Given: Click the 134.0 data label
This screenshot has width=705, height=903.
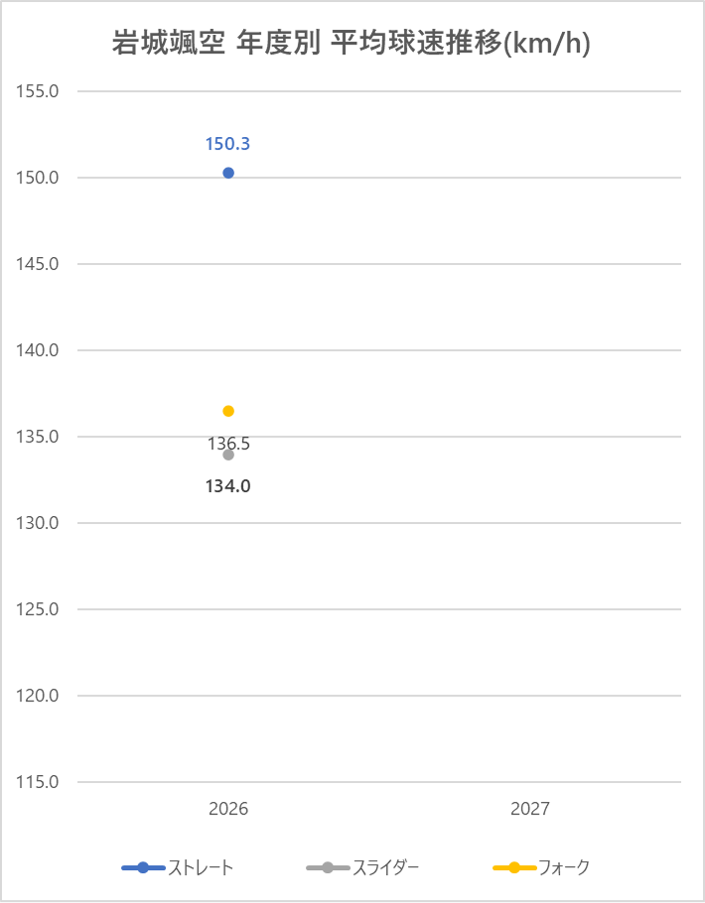Looking at the screenshot, I should point(228,487).
